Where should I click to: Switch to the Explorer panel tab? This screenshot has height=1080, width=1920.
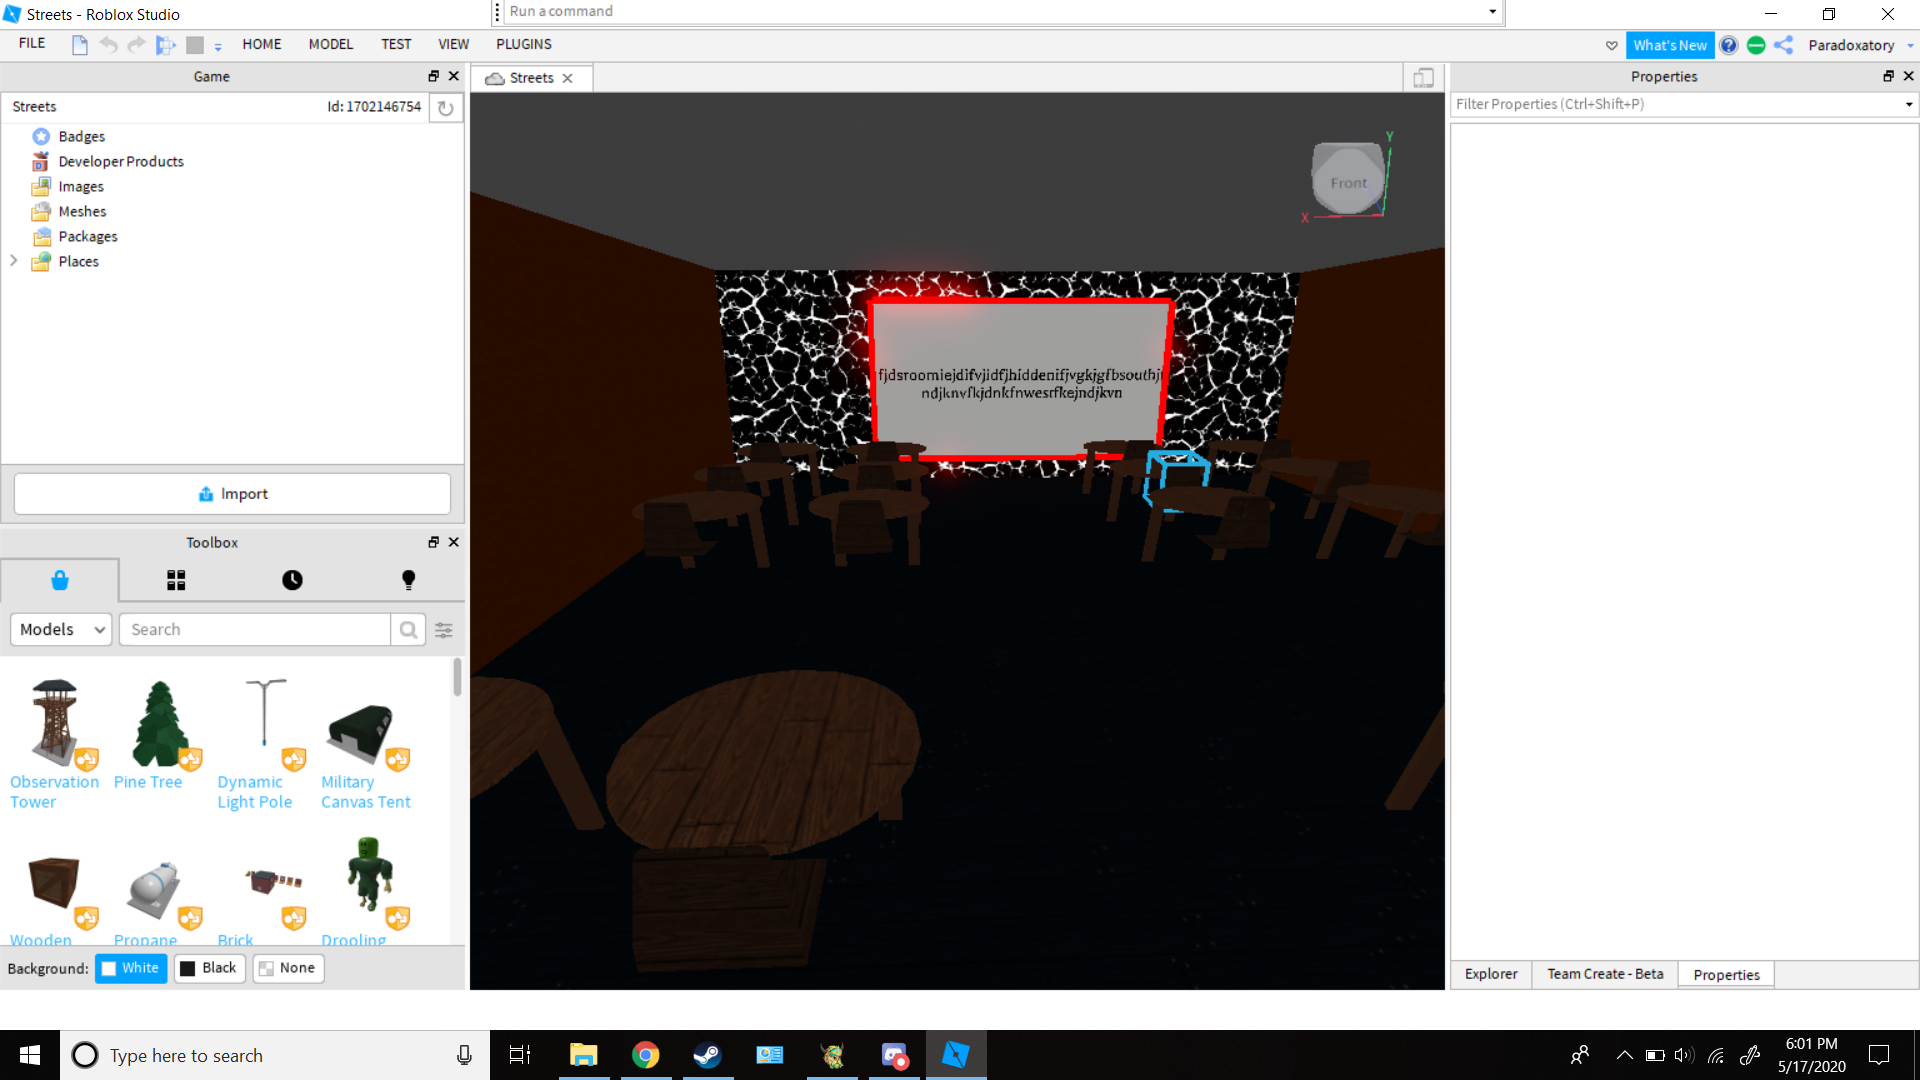(x=1490, y=974)
